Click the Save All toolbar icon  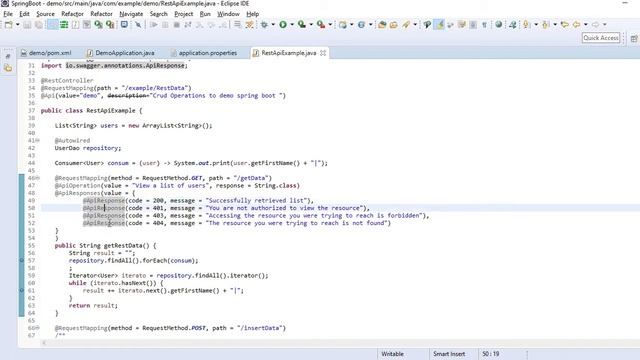click(39, 25)
